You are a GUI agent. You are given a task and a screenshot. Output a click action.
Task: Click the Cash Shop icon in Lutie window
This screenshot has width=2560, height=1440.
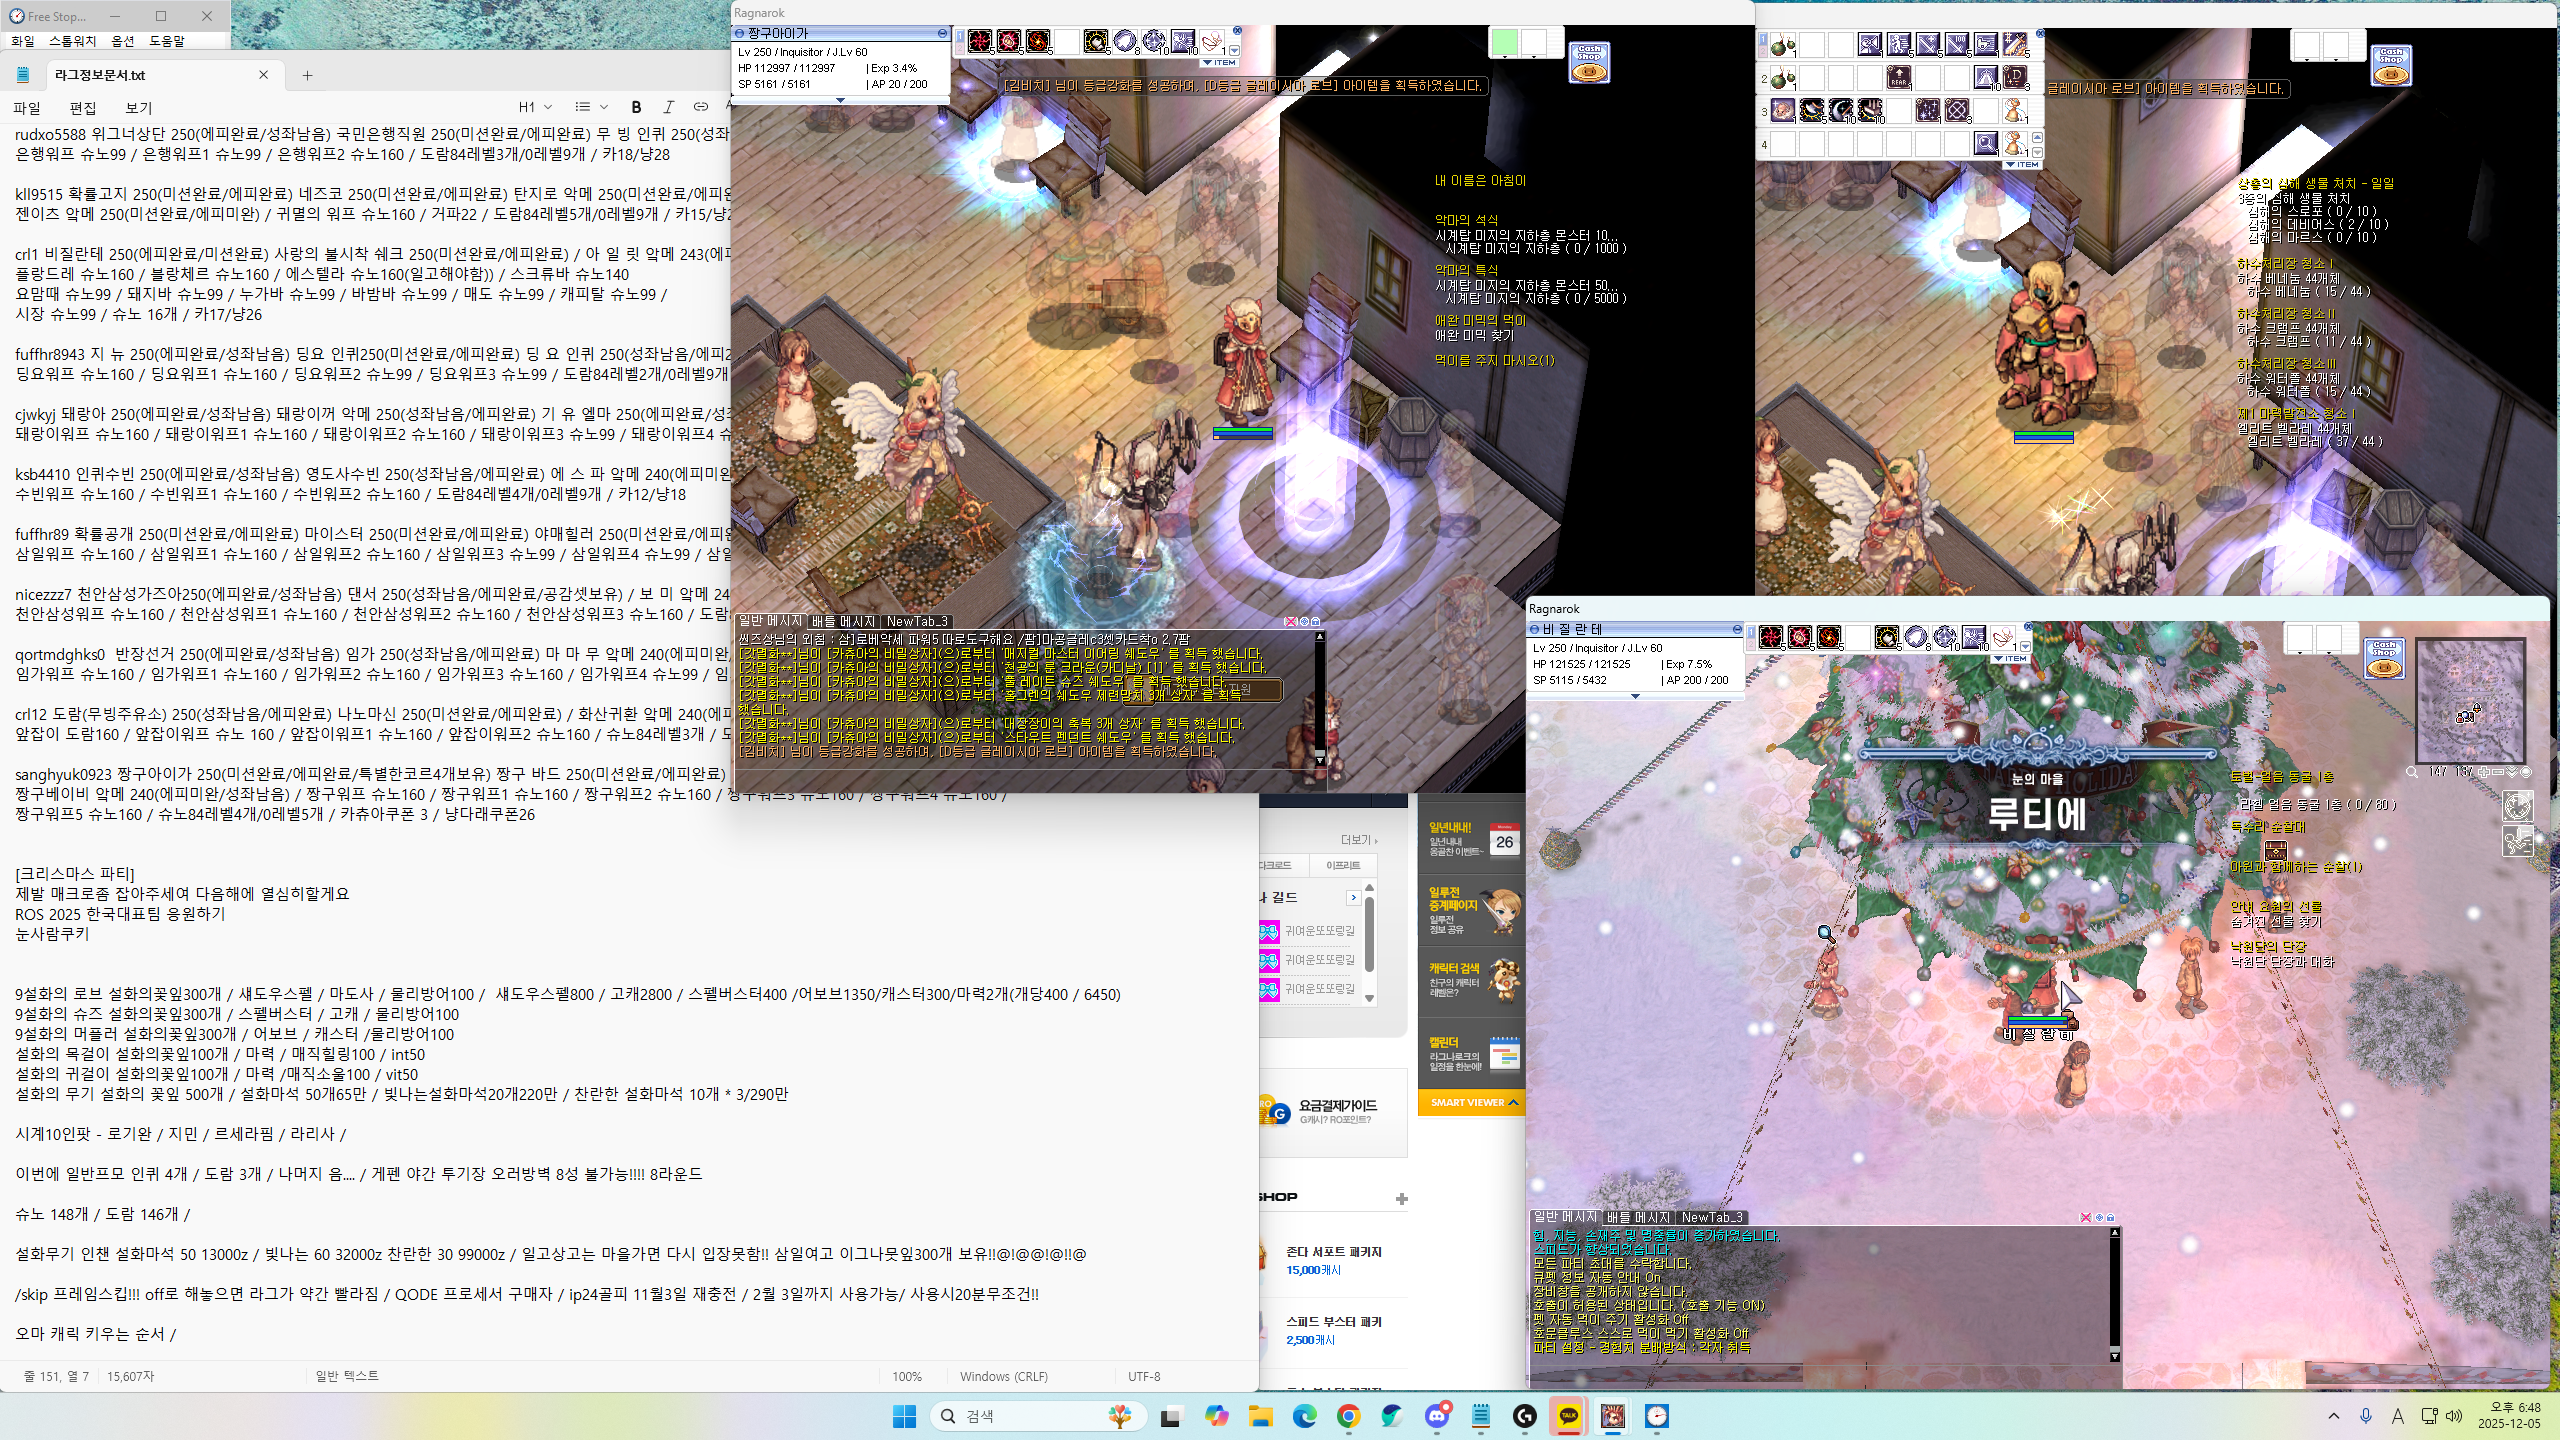(2384, 660)
